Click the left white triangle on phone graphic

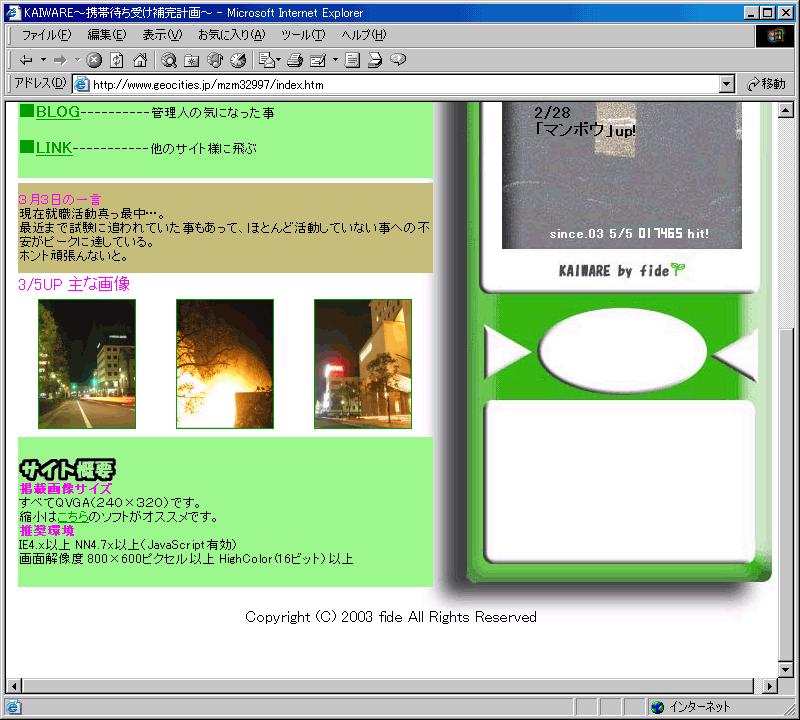505,352
